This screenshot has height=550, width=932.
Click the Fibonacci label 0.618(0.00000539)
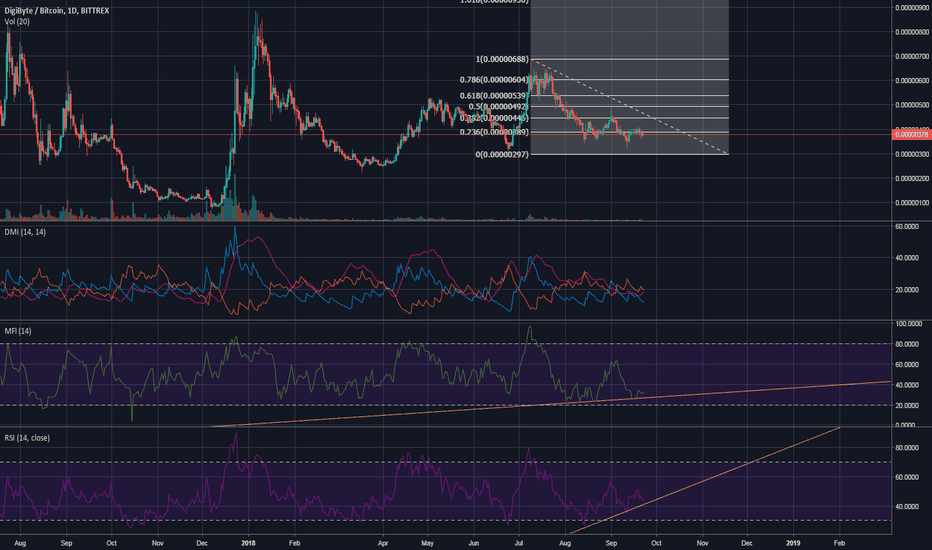[x=494, y=96]
